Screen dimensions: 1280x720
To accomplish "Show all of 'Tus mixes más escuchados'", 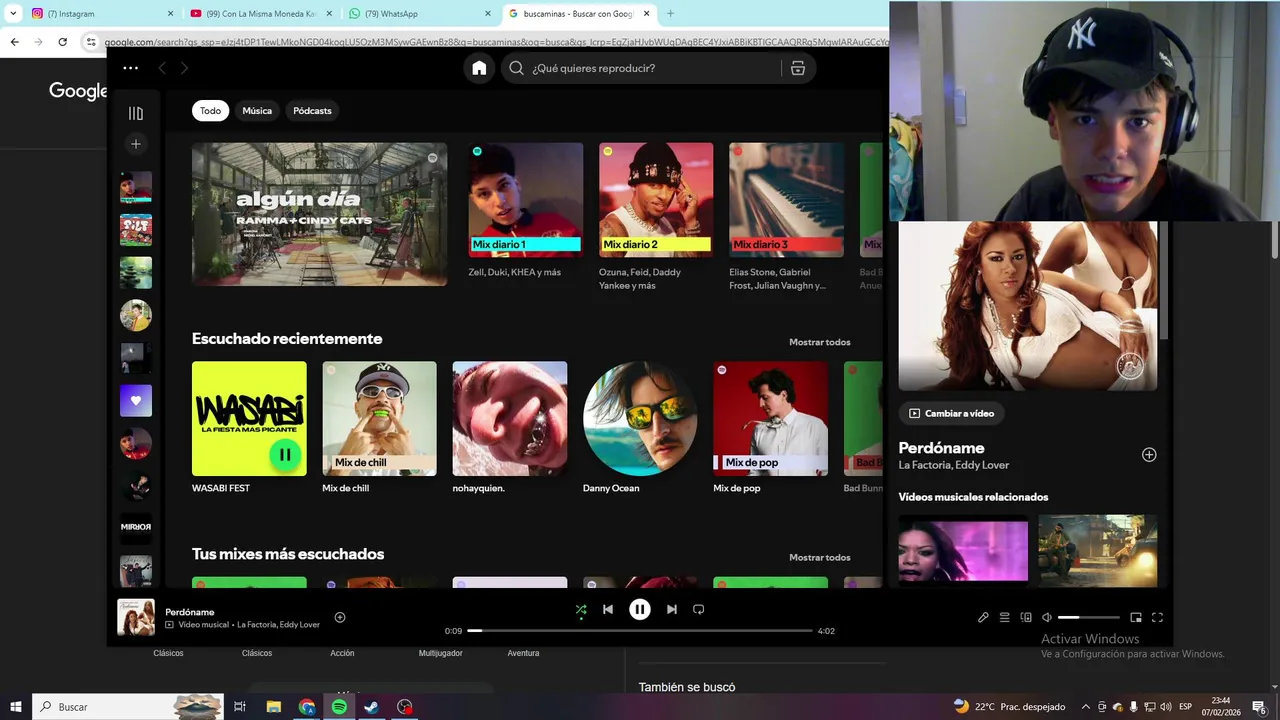I will tap(819, 557).
